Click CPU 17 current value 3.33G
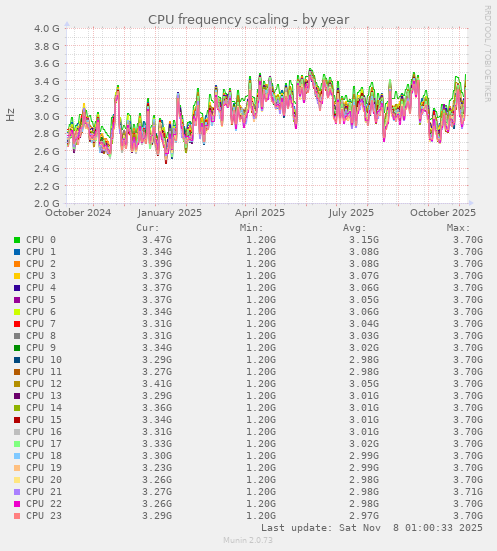497x551 pixels. coord(157,444)
